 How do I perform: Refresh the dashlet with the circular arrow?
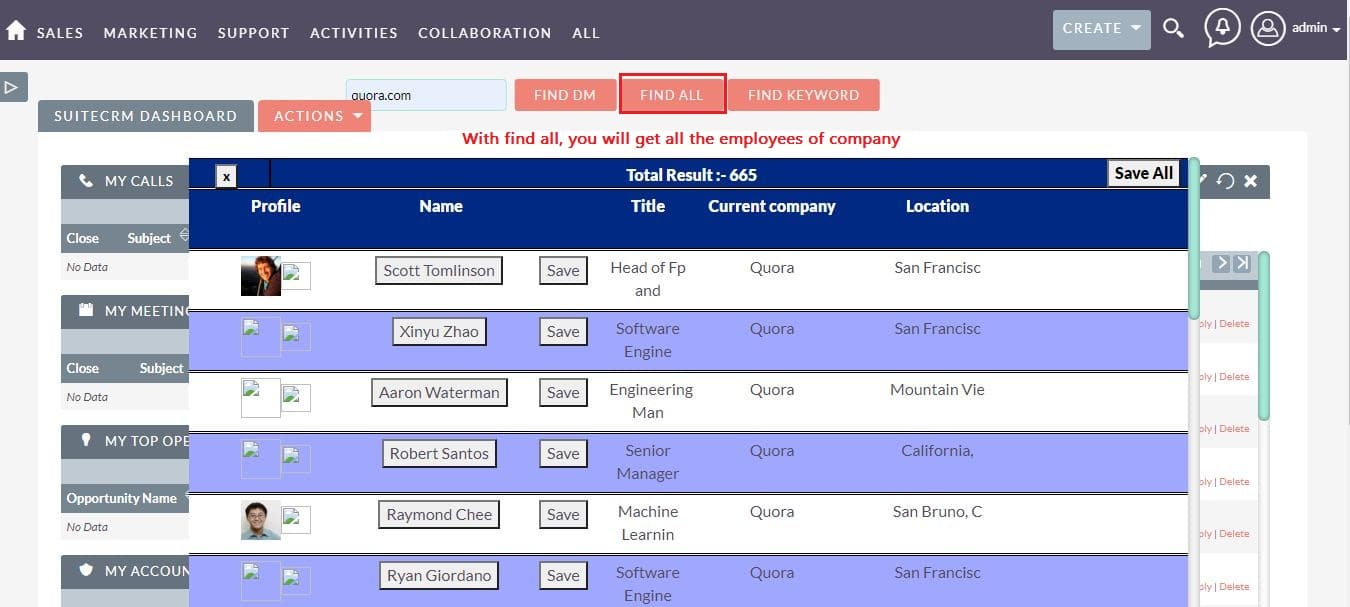(1226, 181)
